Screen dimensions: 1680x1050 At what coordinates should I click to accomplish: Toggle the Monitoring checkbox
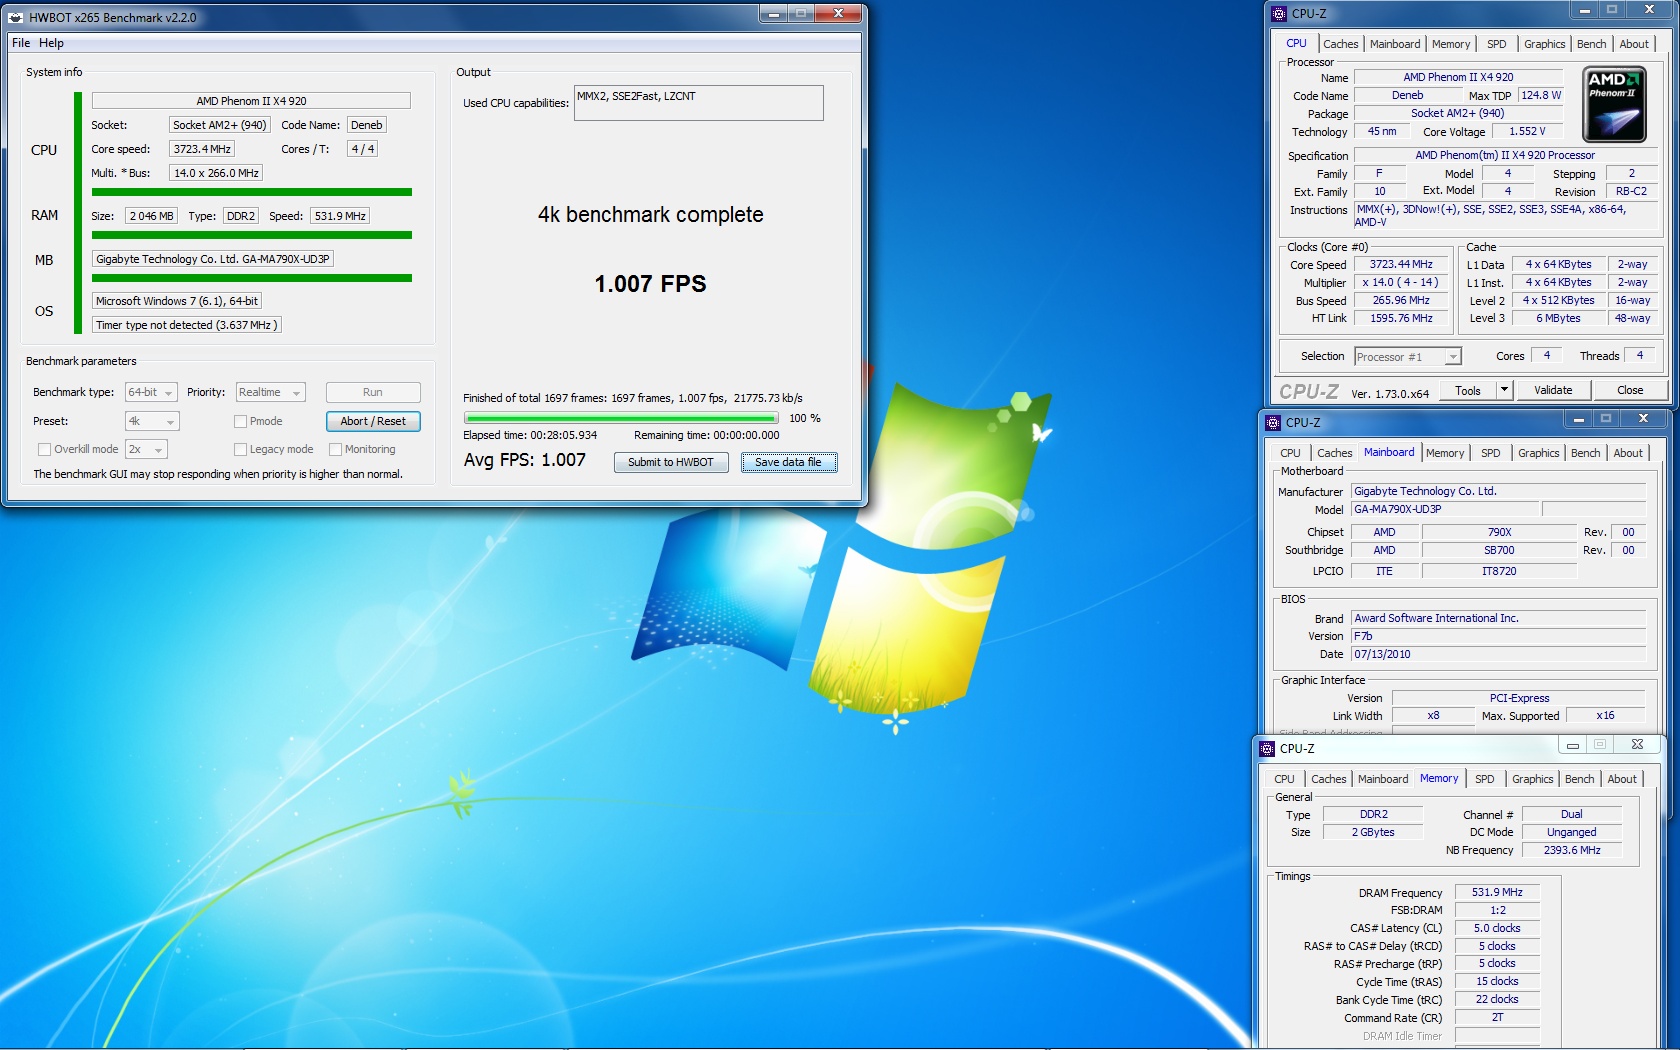335,449
